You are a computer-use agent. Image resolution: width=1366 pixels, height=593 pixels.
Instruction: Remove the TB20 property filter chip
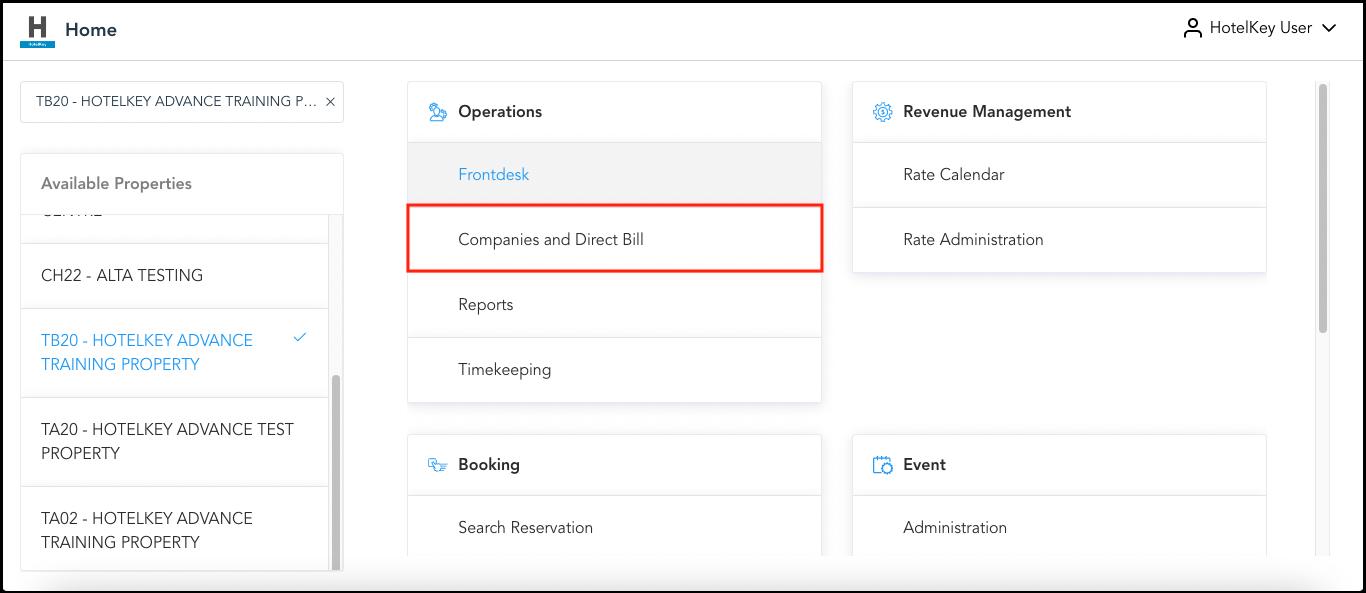point(330,101)
